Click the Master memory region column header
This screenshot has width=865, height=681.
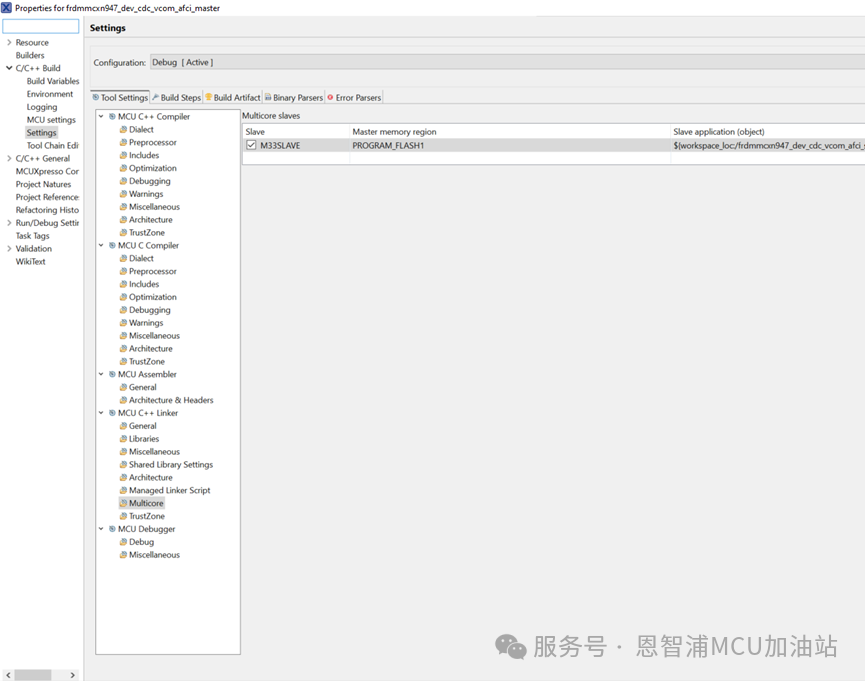pos(510,132)
